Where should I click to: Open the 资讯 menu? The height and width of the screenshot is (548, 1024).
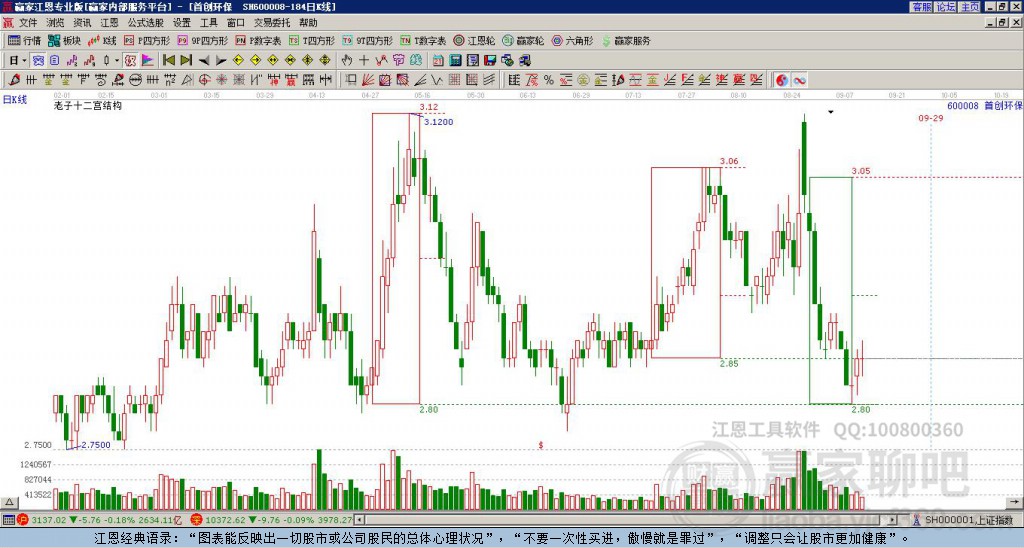click(x=82, y=23)
